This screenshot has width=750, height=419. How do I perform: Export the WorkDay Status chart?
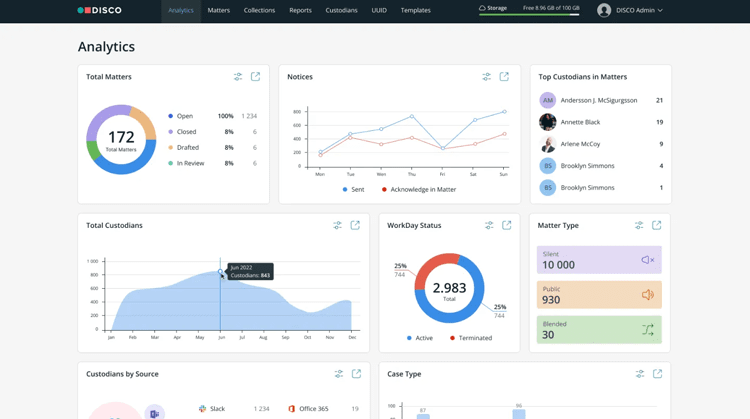pos(507,226)
